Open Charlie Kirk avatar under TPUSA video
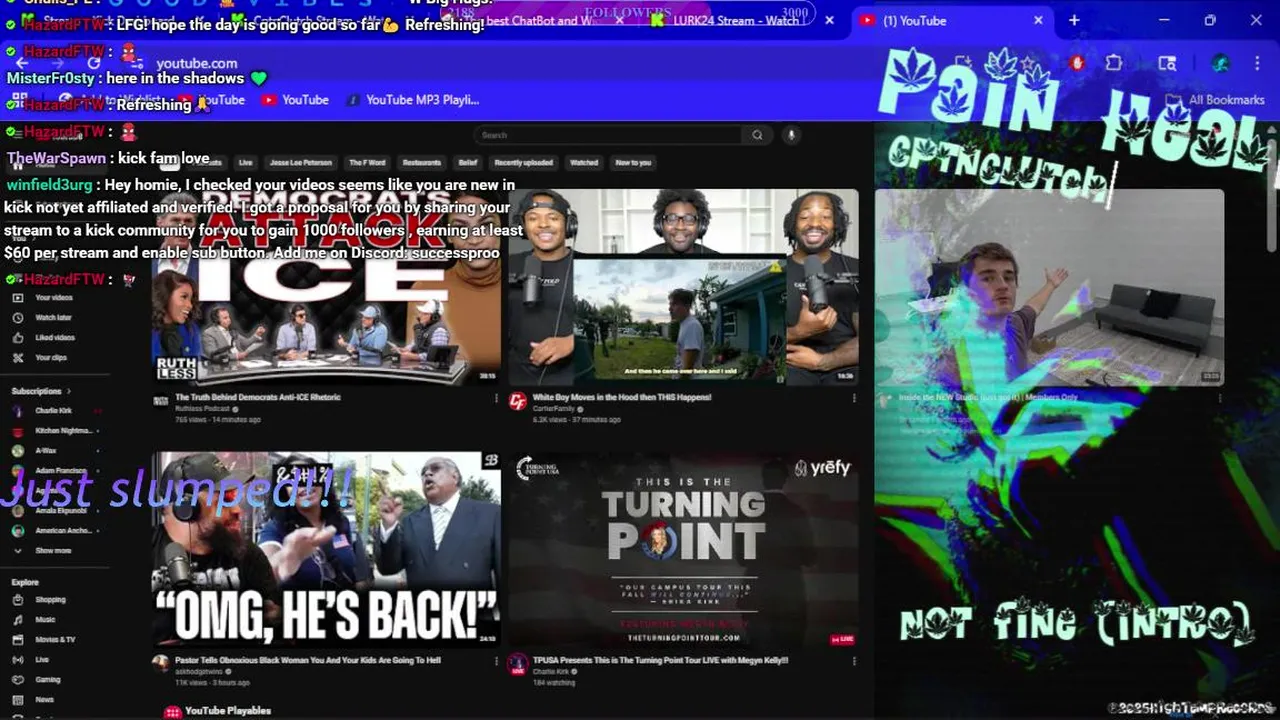This screenshot has width=1280, height=720. click(x=517, y=664)
